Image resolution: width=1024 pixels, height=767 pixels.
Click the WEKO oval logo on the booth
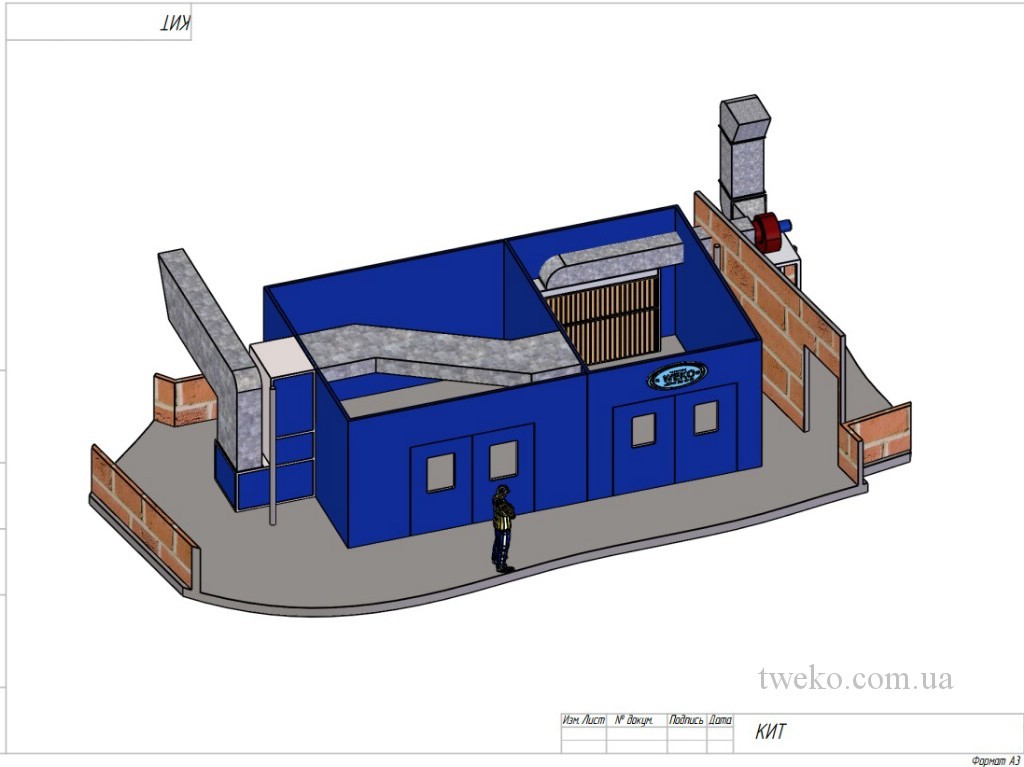[x=677, y=375]
